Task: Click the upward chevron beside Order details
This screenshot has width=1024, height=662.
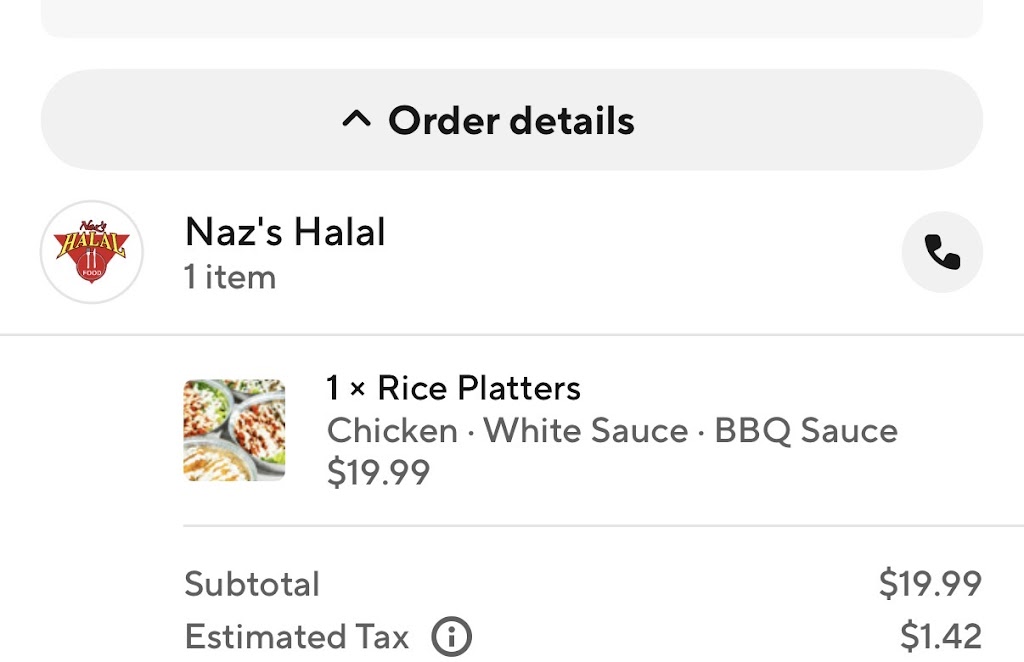Action: tap(357, 119)
